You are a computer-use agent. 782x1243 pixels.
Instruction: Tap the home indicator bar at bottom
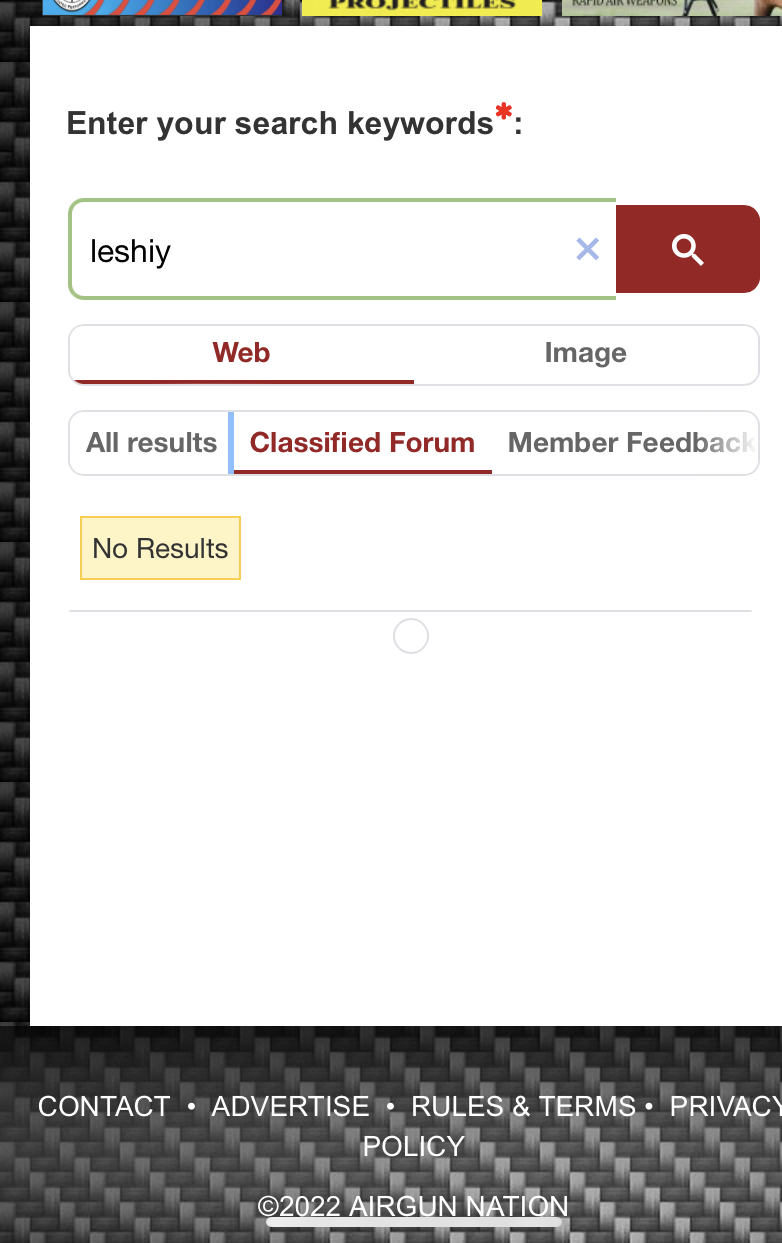tap(413, 1222)
